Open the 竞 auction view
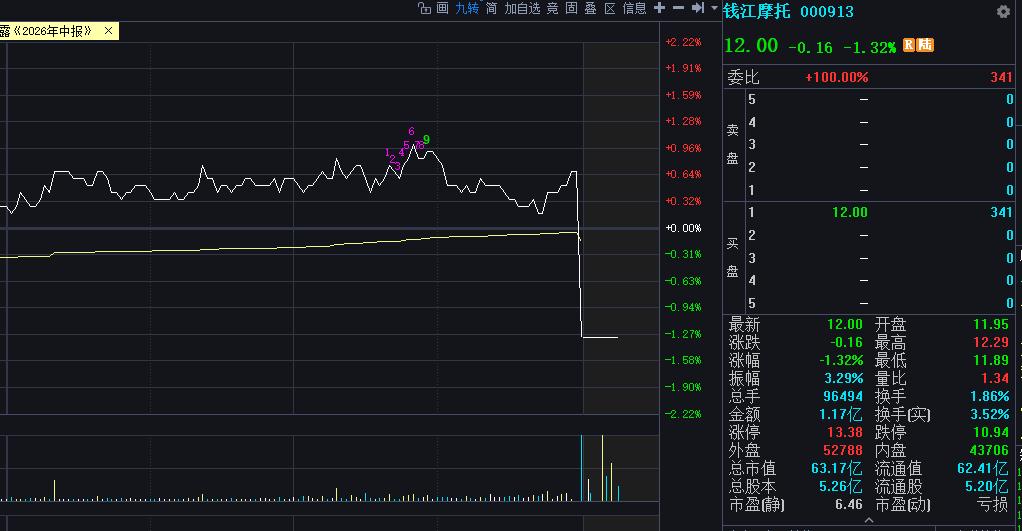1022x531 pixels. pyautogui.click(x=553, y=8)
